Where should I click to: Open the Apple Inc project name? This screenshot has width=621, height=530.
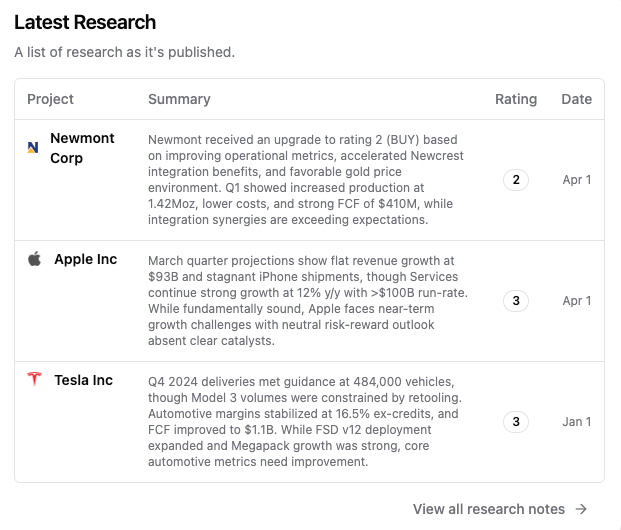coord(86,259)
